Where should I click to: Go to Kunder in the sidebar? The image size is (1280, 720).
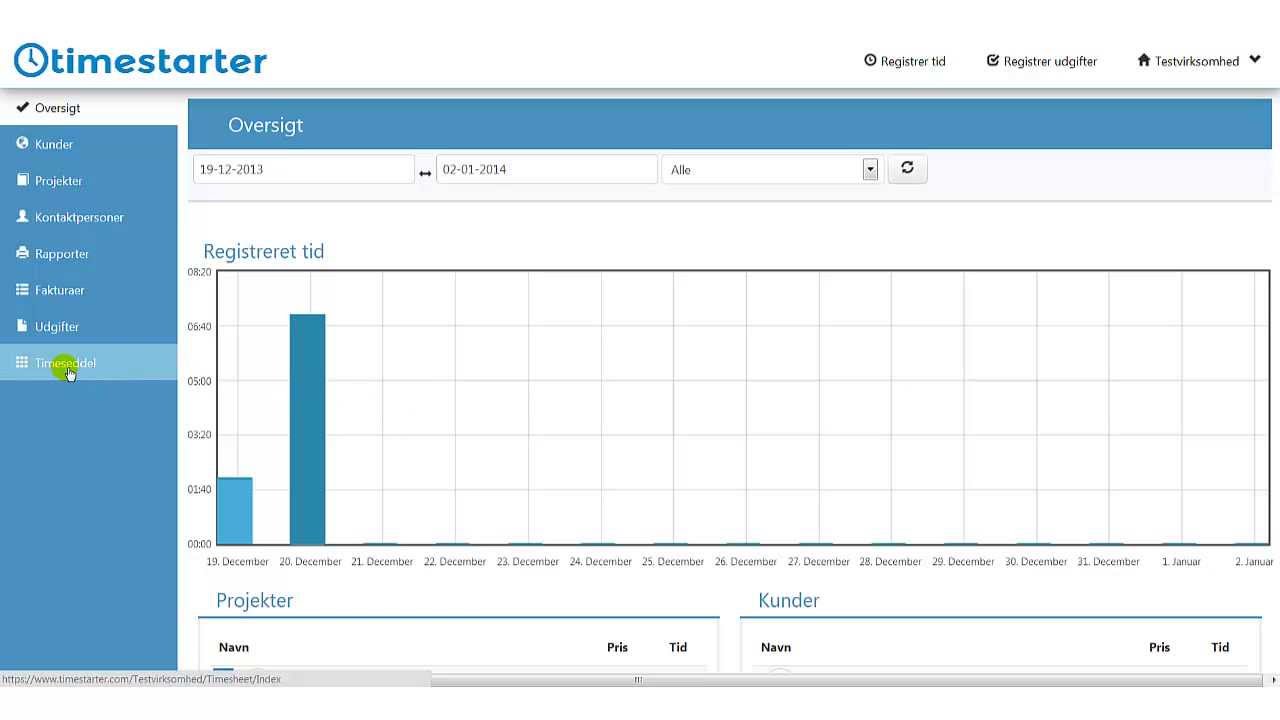89,144
